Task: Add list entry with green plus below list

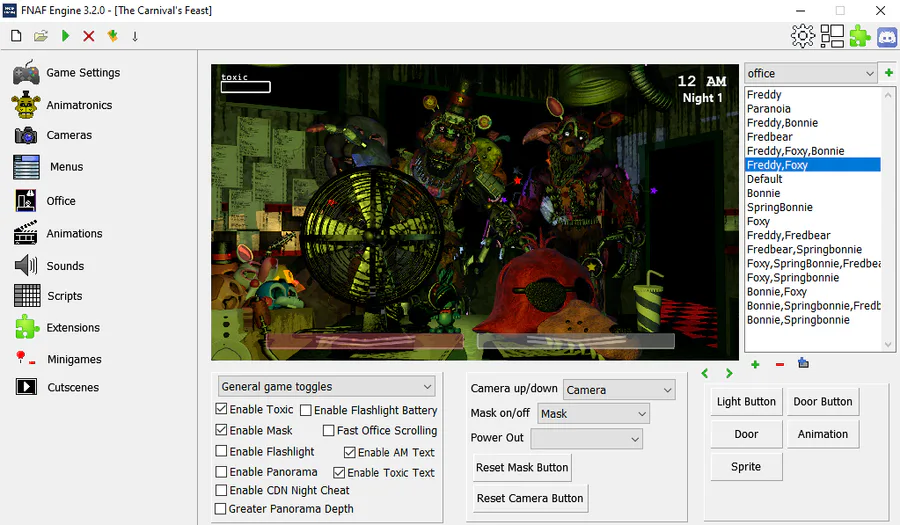Action: tap(755, 364)
